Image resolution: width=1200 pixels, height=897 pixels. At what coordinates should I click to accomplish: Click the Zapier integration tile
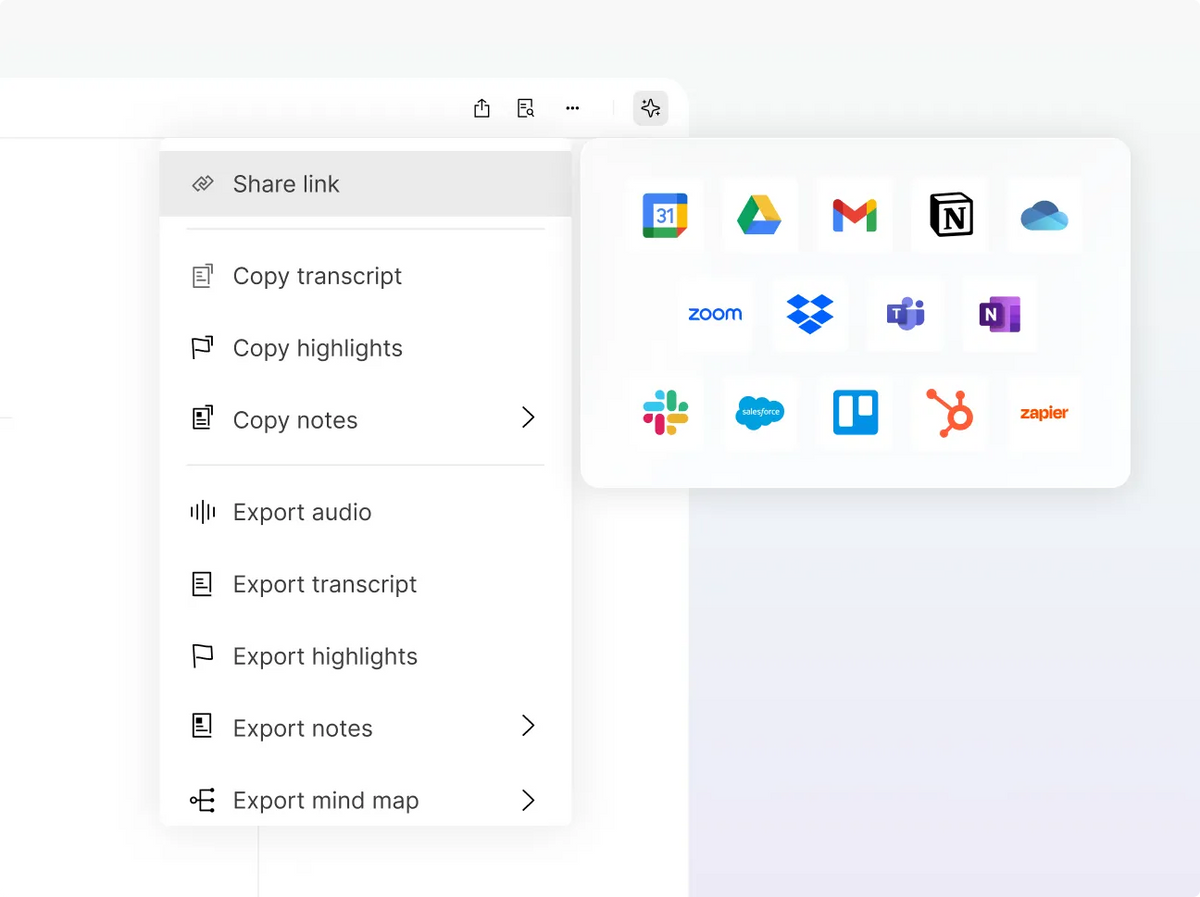point(1044,412)
